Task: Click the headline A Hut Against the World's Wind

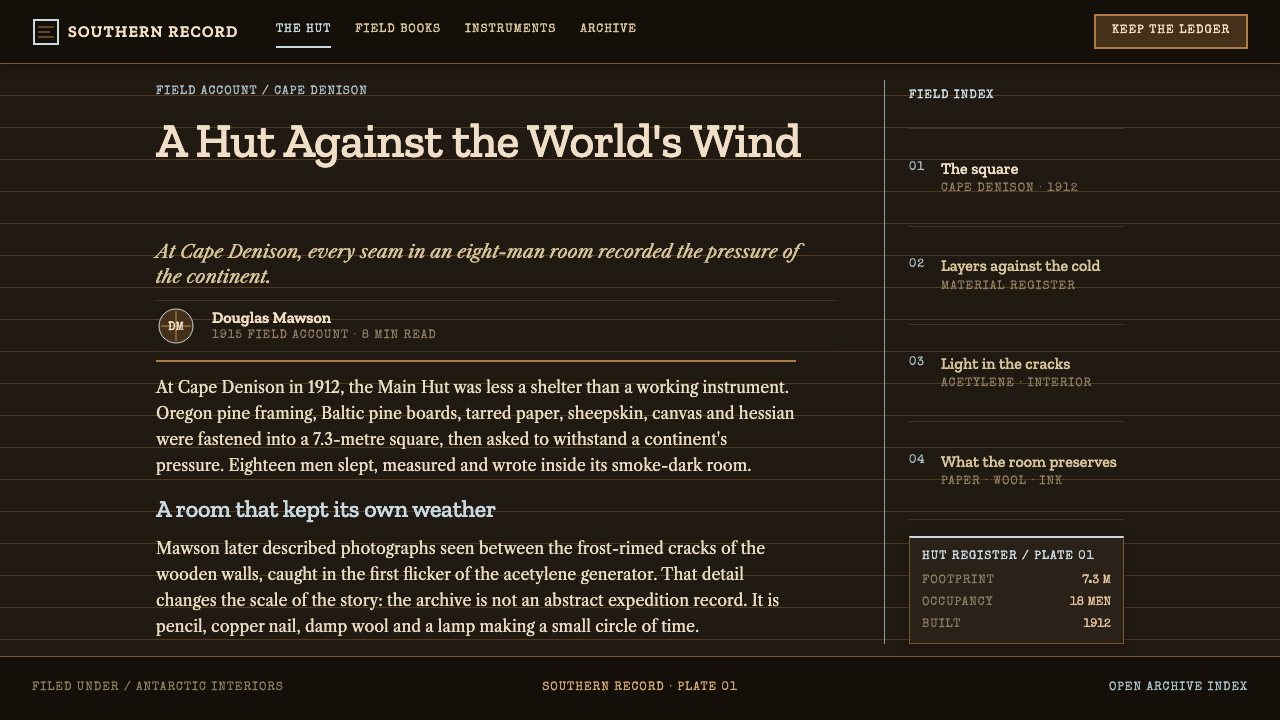Action: pos(479,142)
